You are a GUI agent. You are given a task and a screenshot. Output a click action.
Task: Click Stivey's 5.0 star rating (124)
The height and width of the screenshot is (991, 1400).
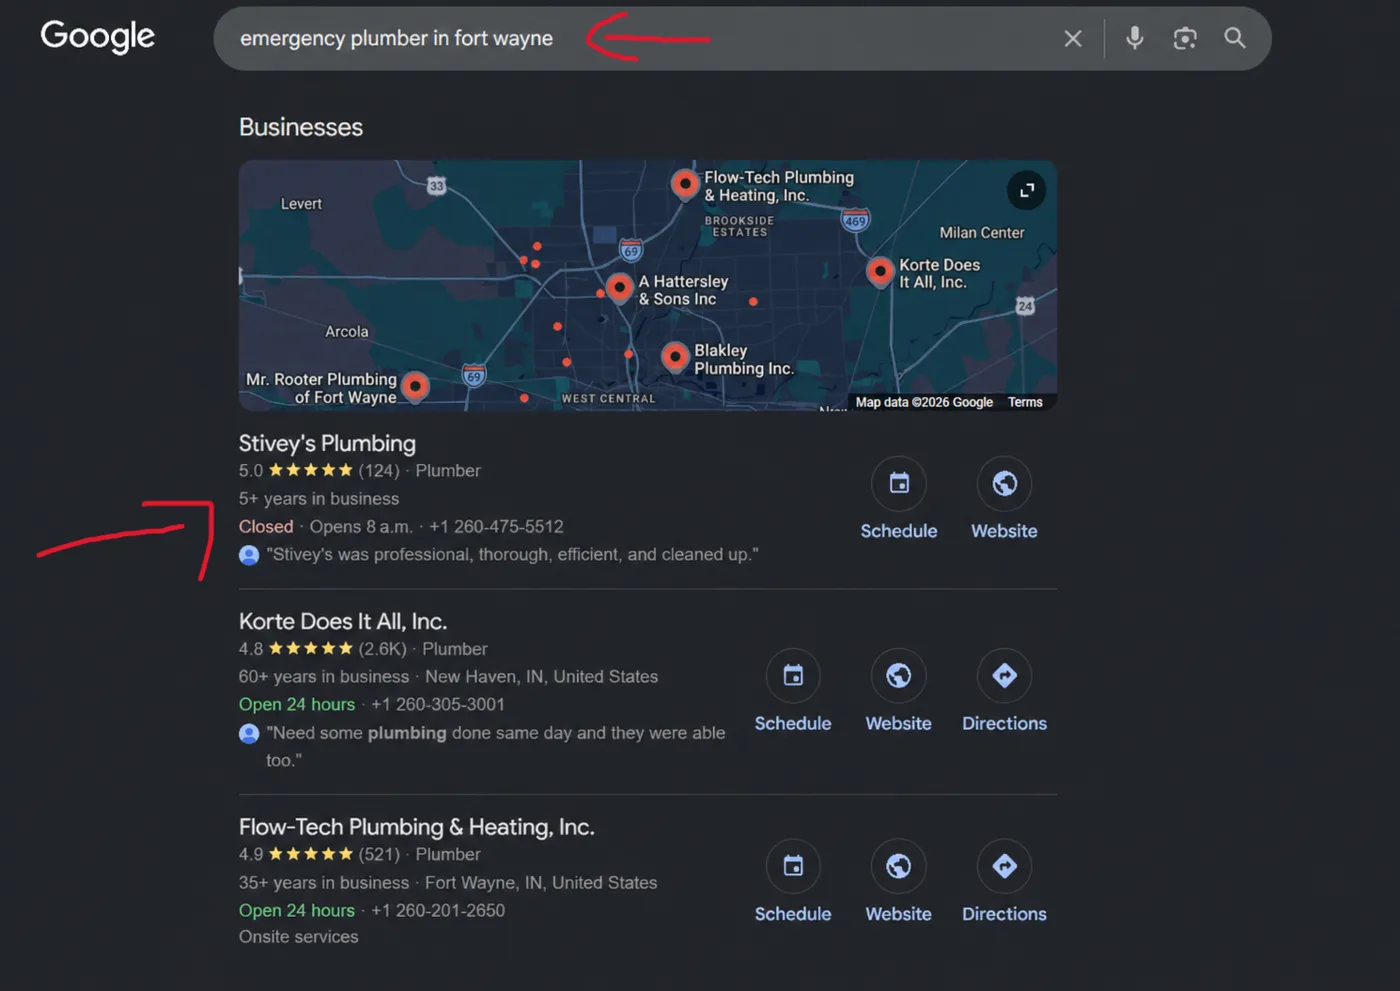[x=319, y=470]
